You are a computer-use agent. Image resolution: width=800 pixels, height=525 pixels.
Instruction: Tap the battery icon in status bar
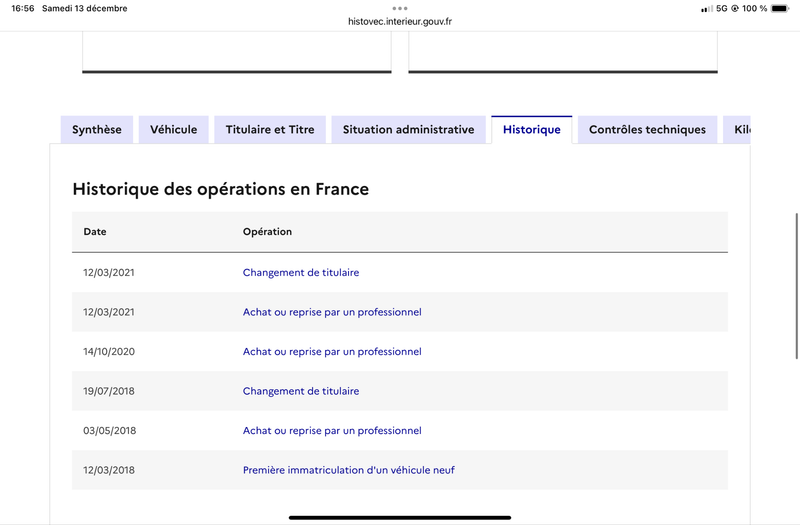[x=780, y=9]
